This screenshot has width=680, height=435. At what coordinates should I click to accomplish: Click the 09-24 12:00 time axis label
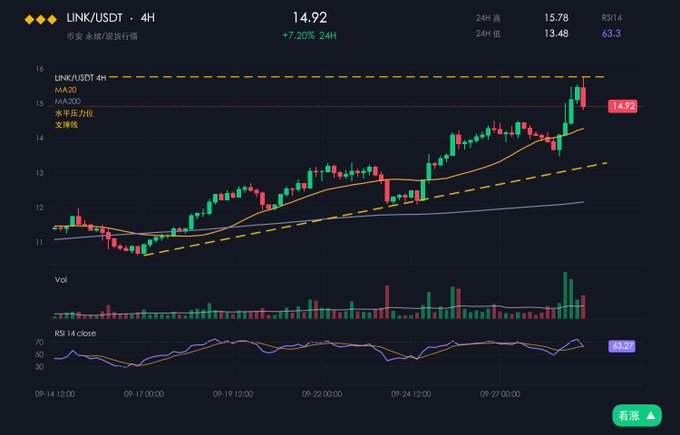(411, 394)
